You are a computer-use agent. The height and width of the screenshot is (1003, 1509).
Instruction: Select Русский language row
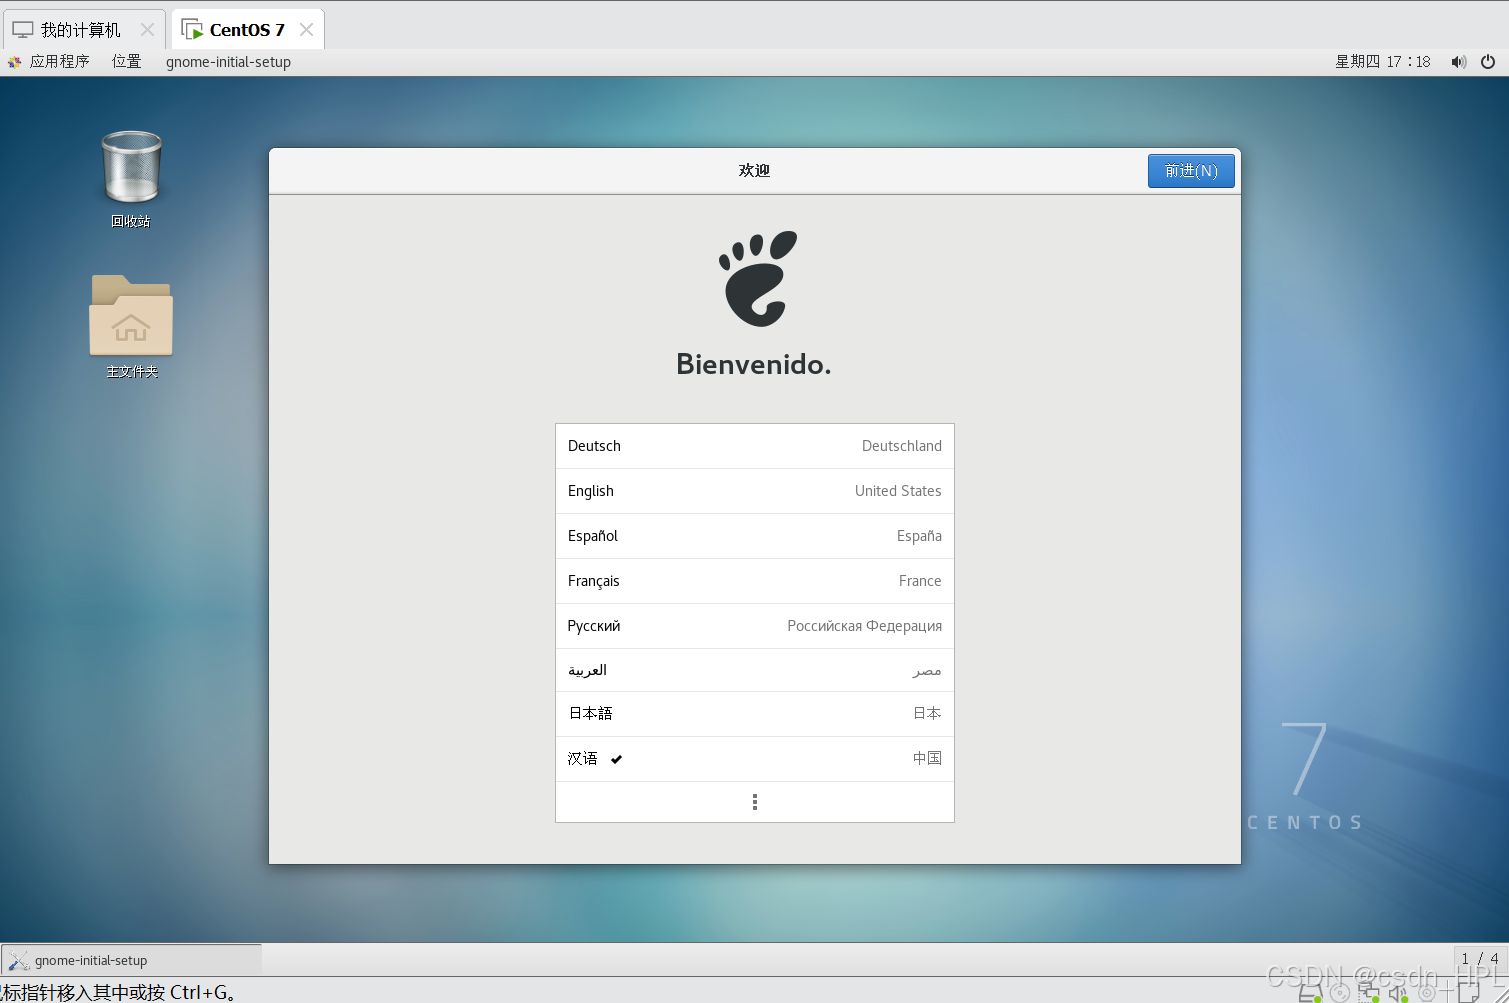coord(755,626)
